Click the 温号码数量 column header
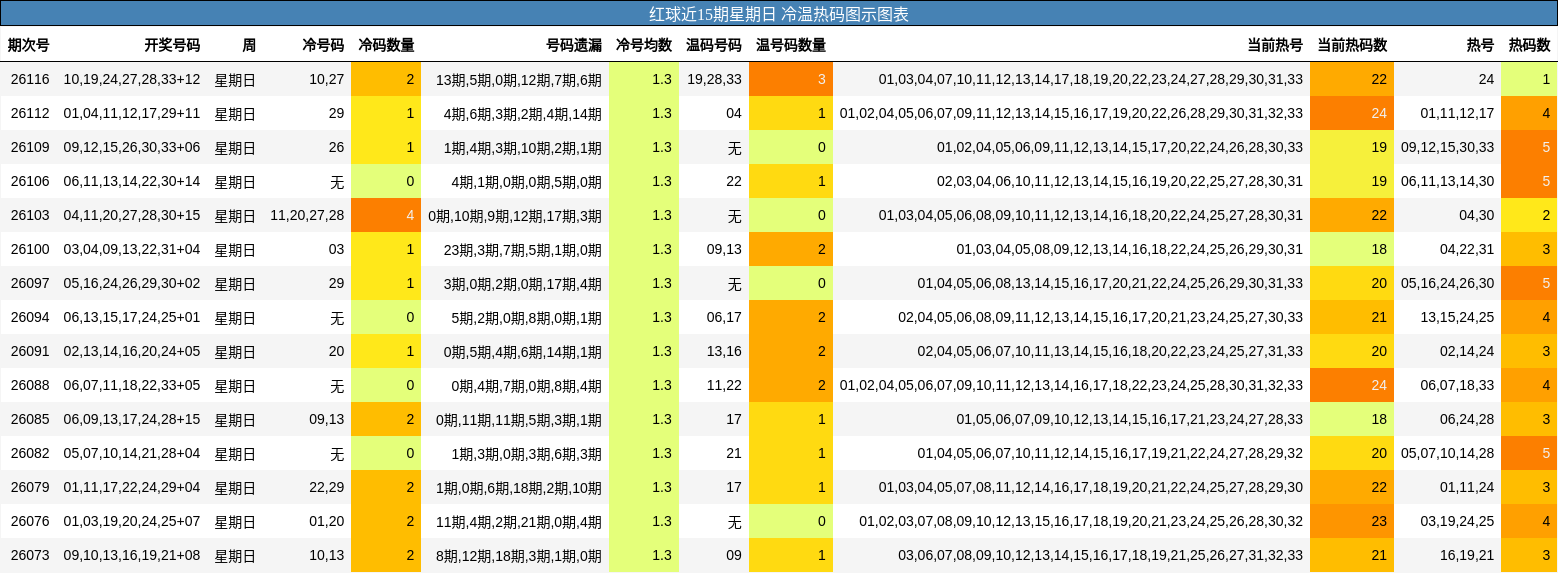 (791, 45)
